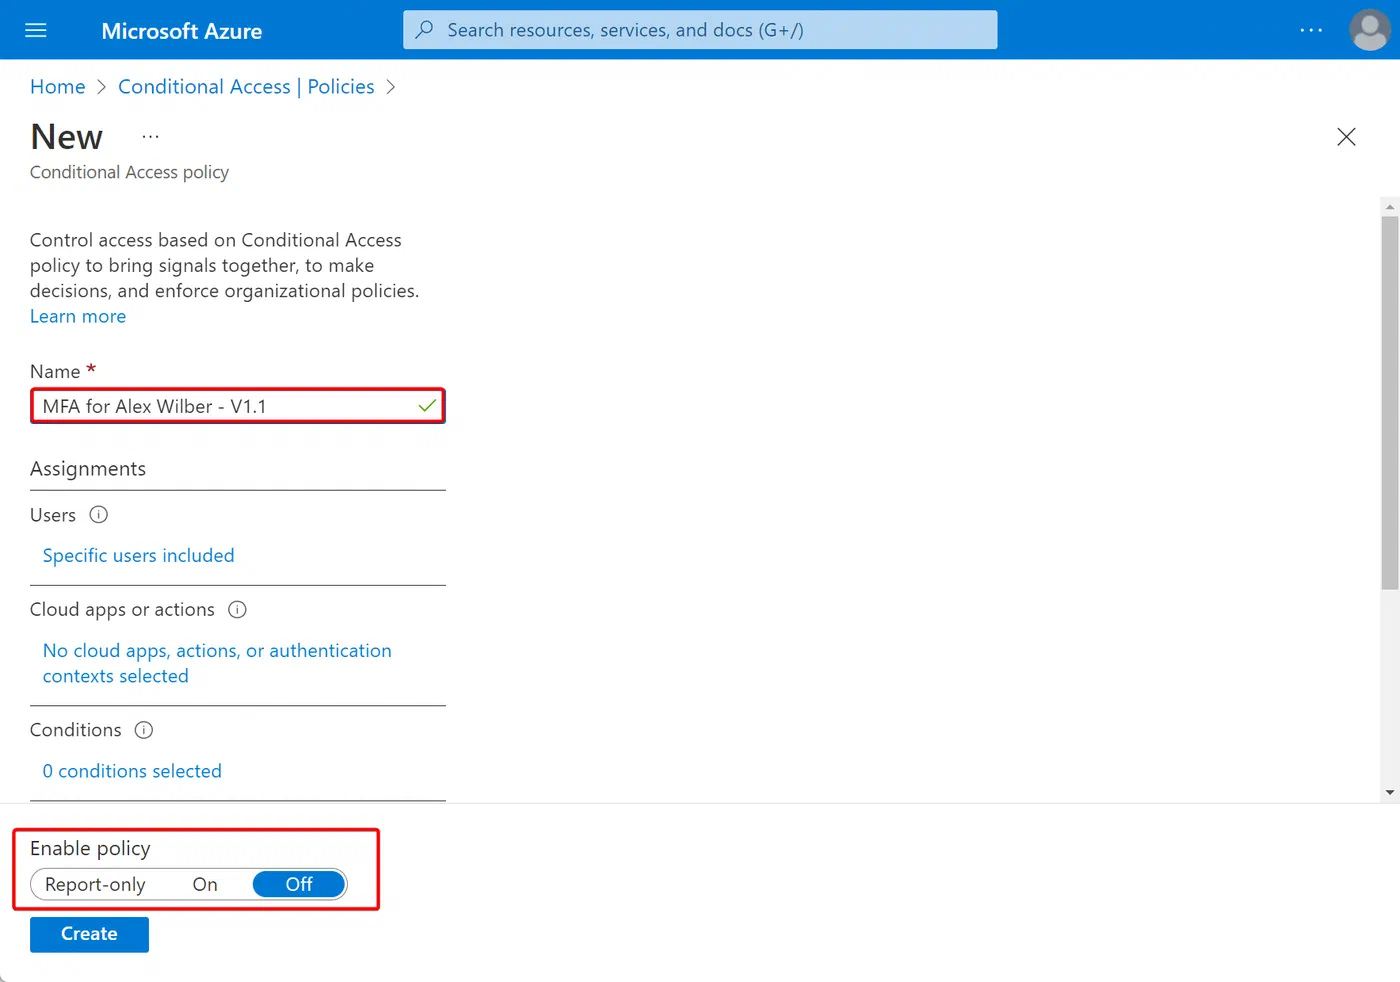The height and width of the screenshot is (982, 1400).
Task: Open Conditional Access | Policies breadcrumb
Action: tap(246, 87)
